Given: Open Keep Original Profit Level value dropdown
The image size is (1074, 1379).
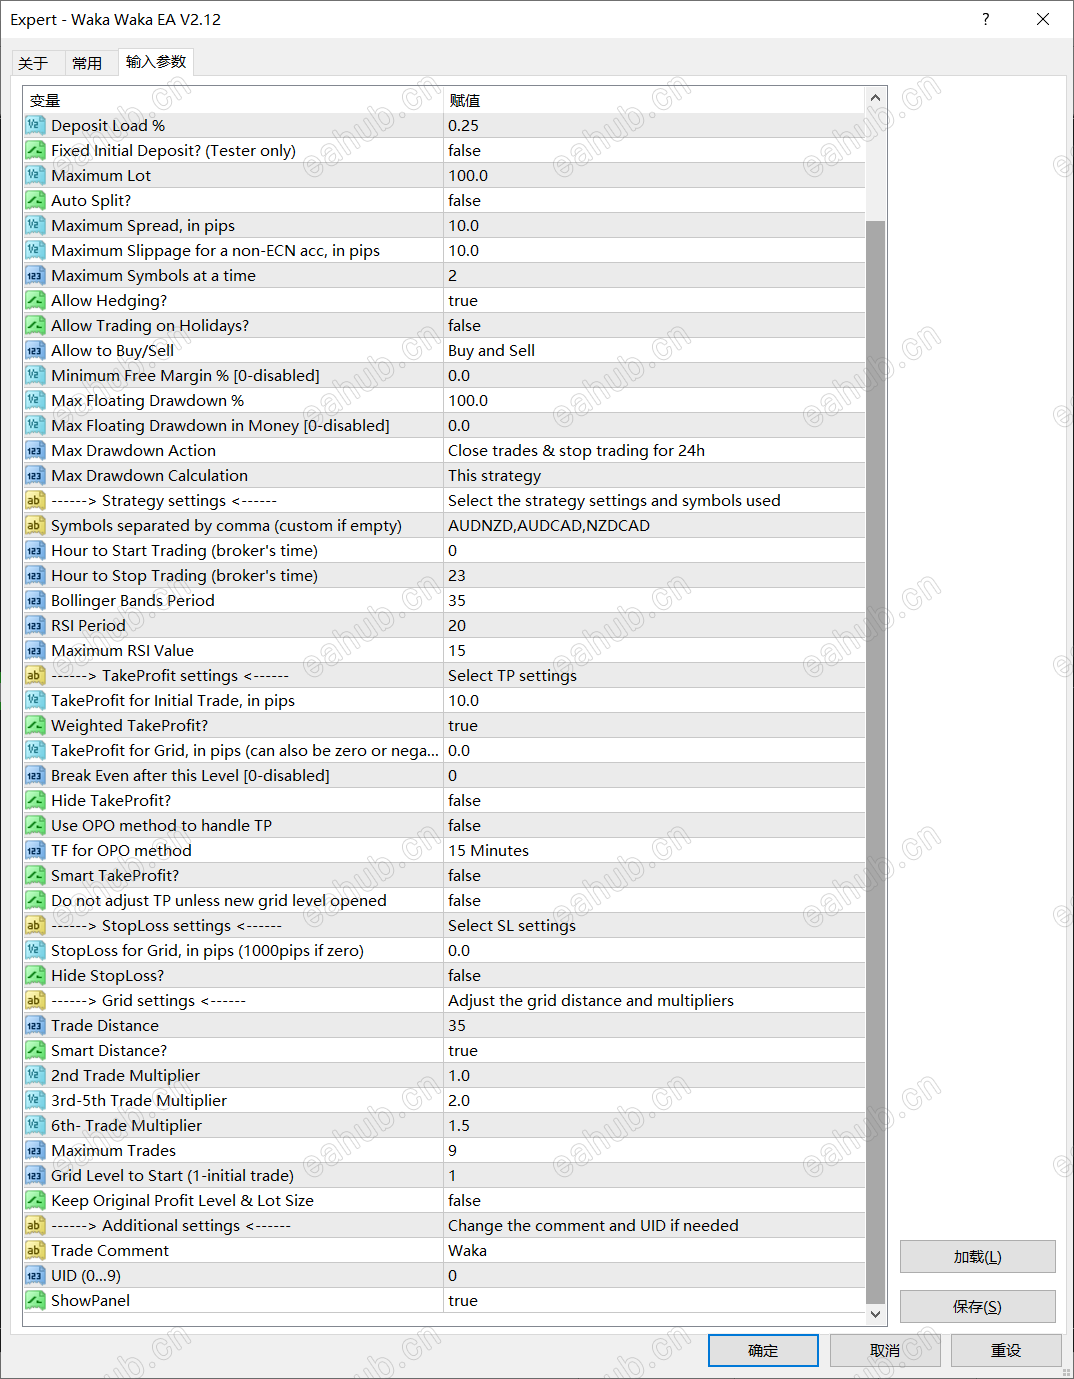Looking at the screenshot, I should coord(654,1200).
